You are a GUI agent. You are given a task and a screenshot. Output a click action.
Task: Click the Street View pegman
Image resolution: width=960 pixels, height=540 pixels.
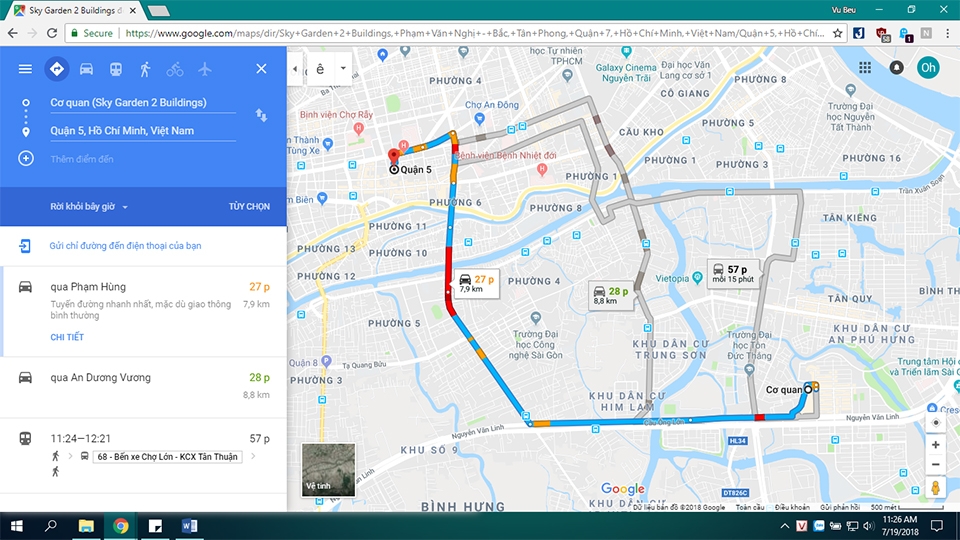click(936, 487)
